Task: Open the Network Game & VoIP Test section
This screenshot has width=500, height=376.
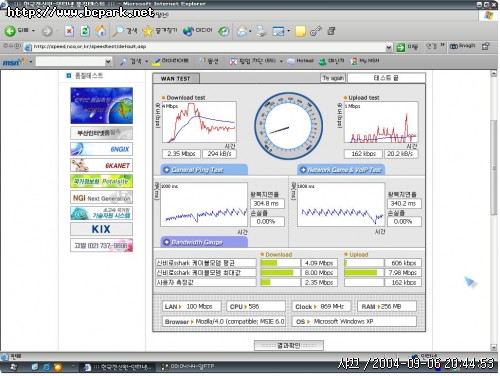Action: (x=341, y=170)
